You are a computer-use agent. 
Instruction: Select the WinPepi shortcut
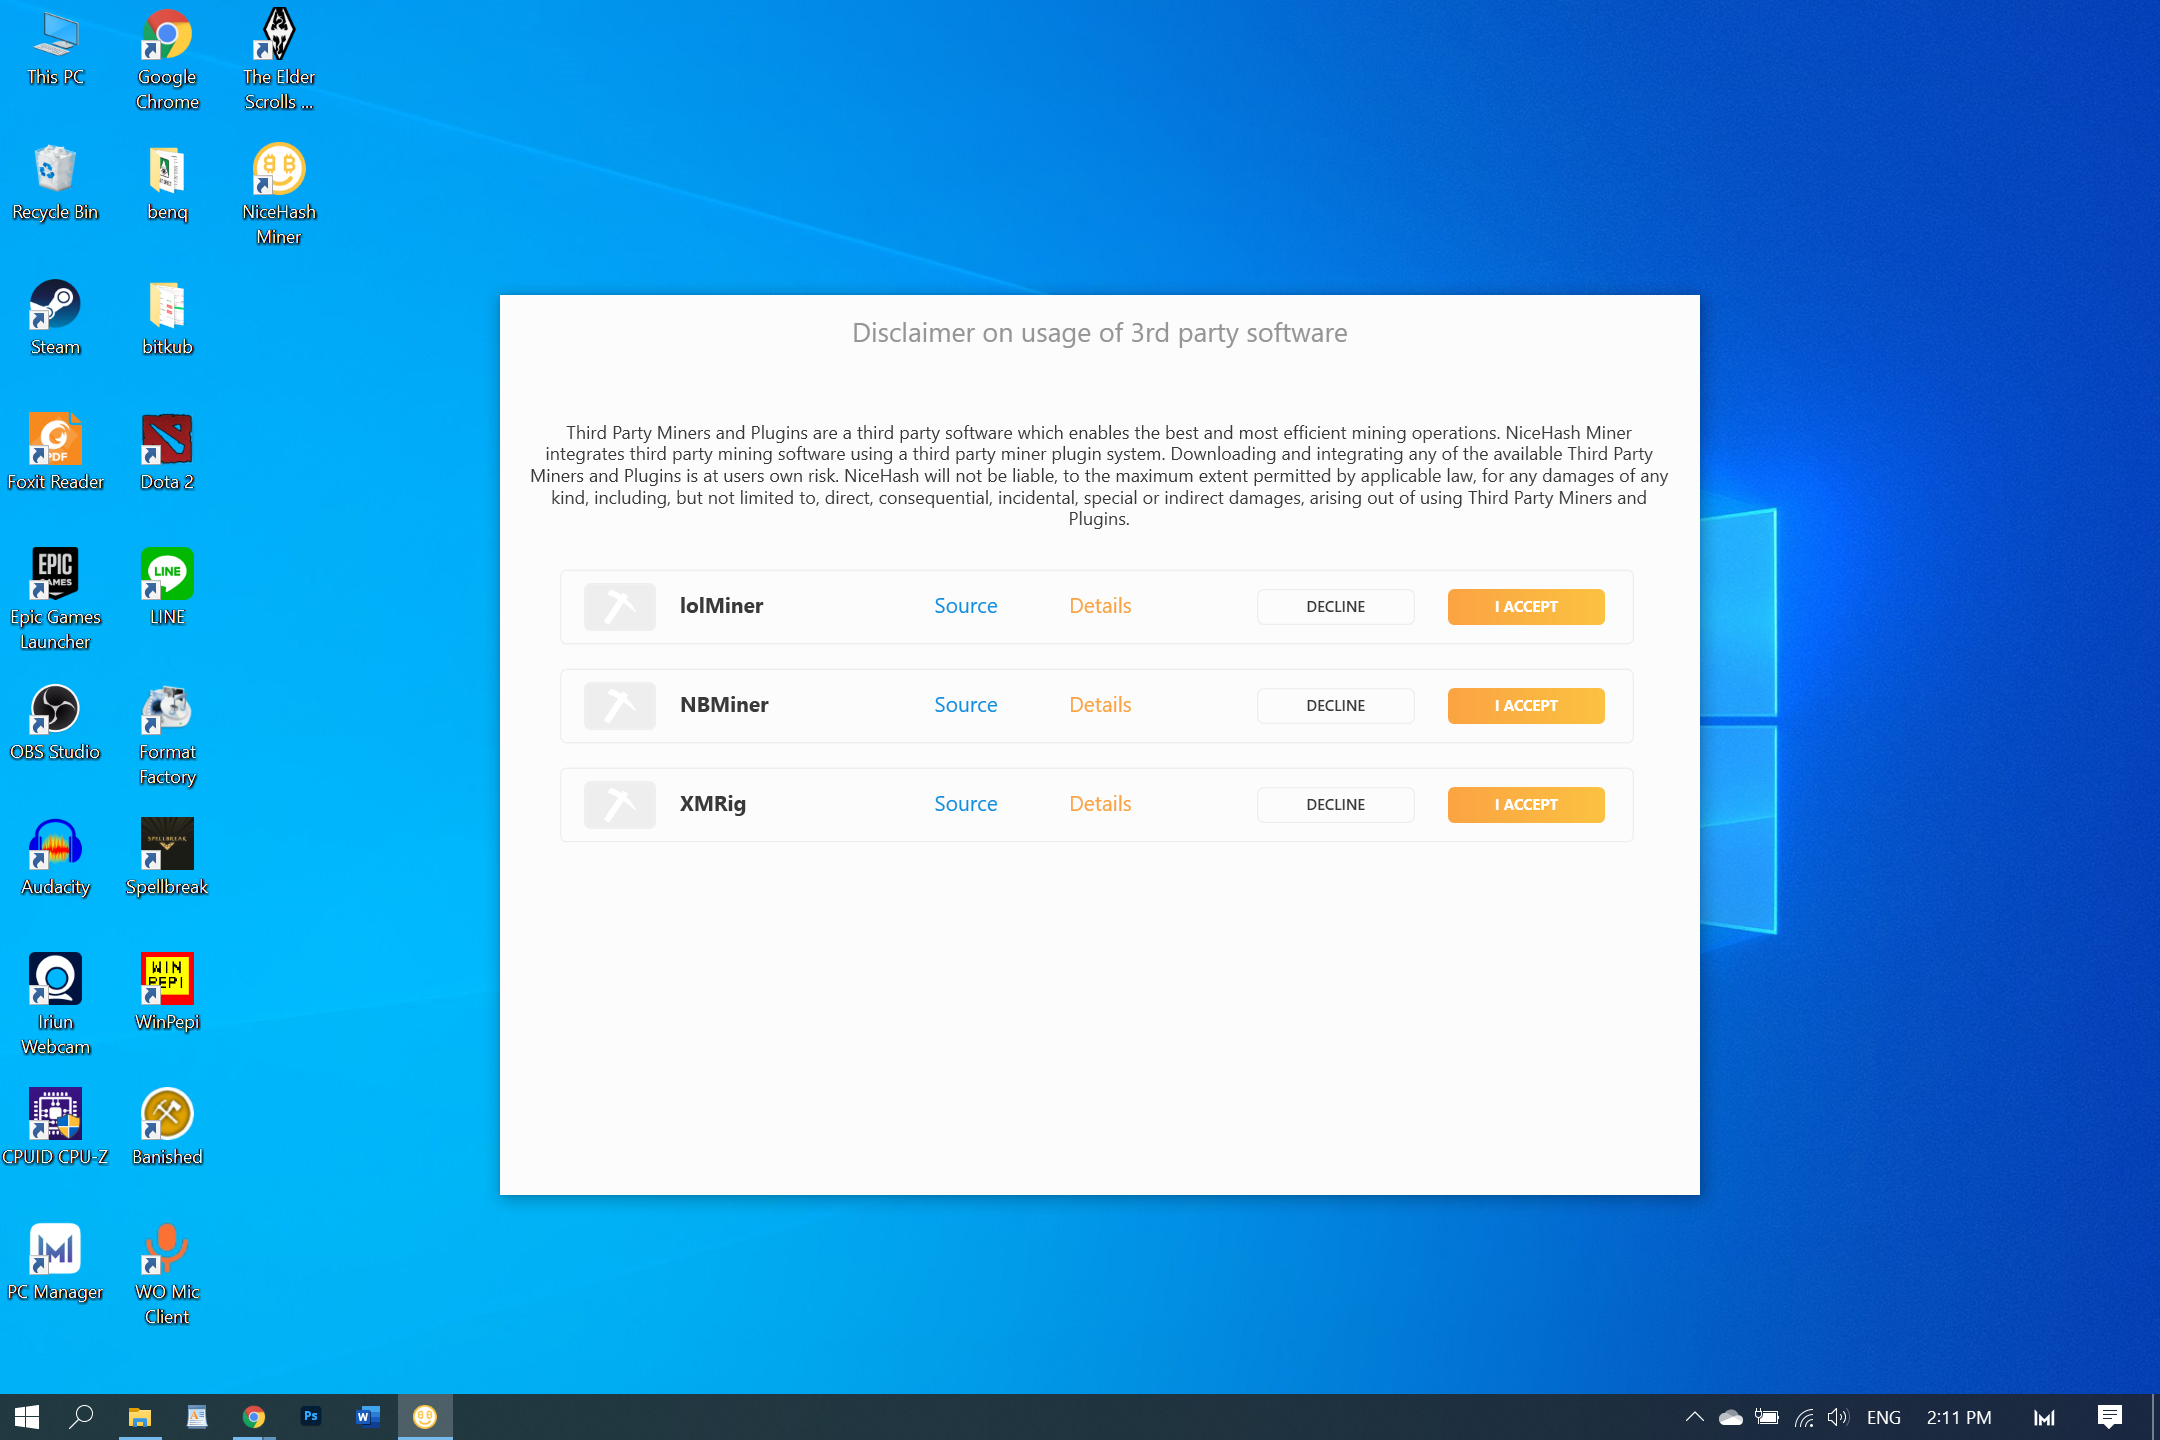click(167, 993)
